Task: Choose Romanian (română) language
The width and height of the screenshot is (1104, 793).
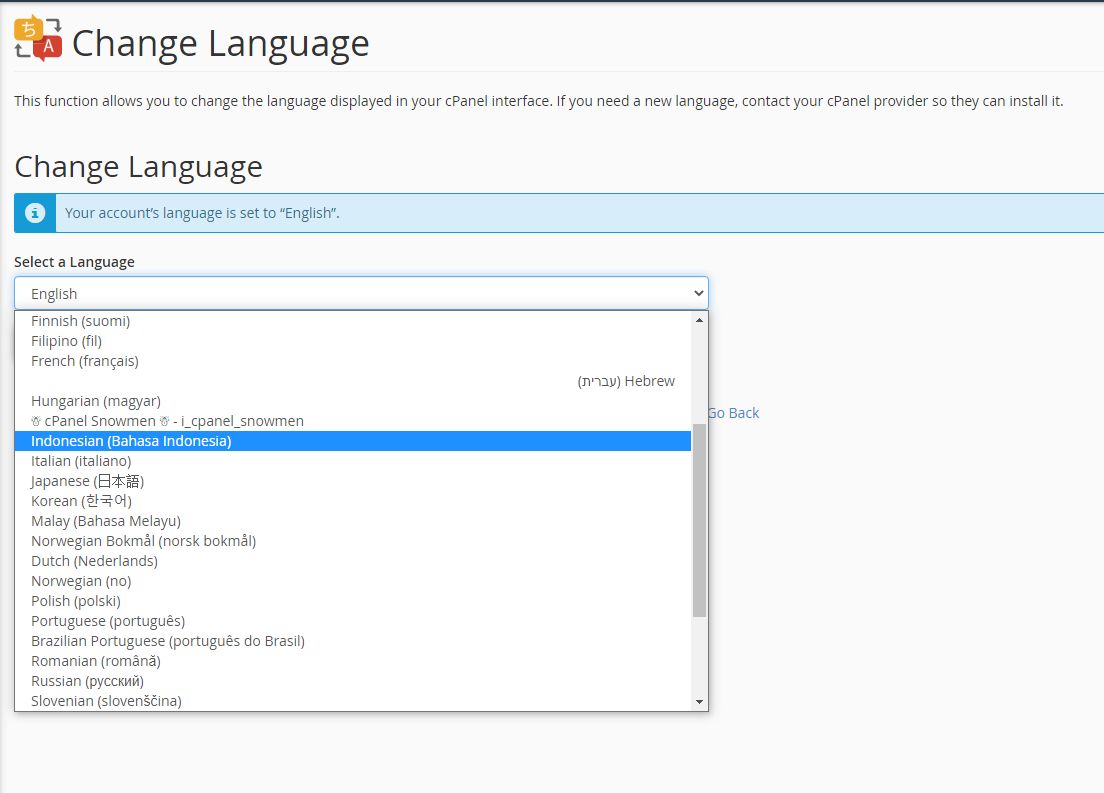Action: [x=353, y=661]
